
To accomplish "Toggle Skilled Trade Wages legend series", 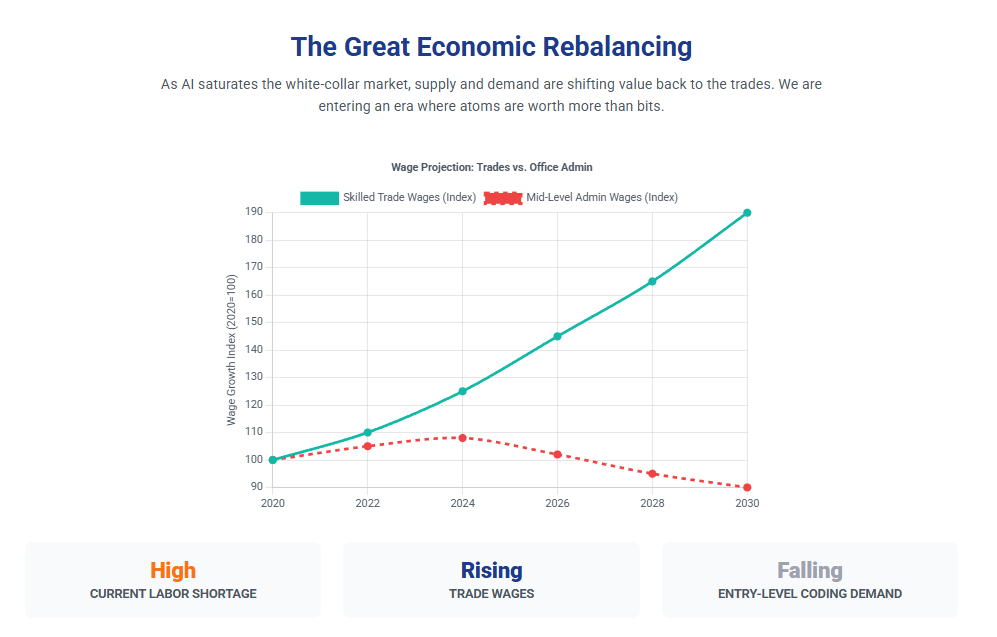I will (x=409, y=198).
